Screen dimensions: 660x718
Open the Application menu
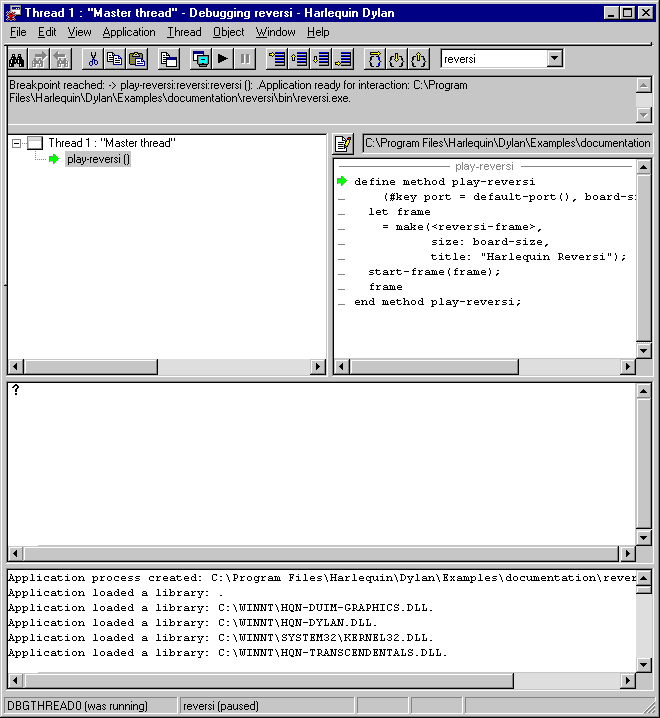129,32
